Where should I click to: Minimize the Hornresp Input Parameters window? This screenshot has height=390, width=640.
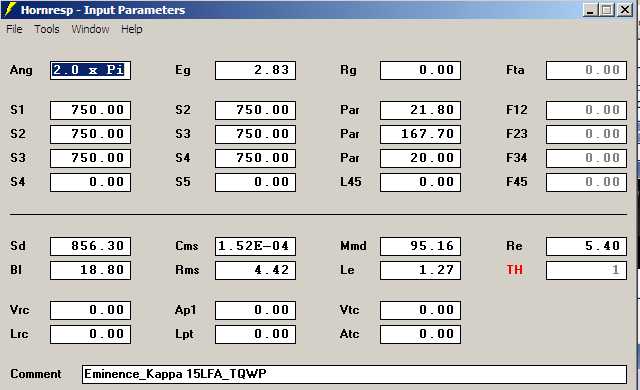[x=590, y=9]
